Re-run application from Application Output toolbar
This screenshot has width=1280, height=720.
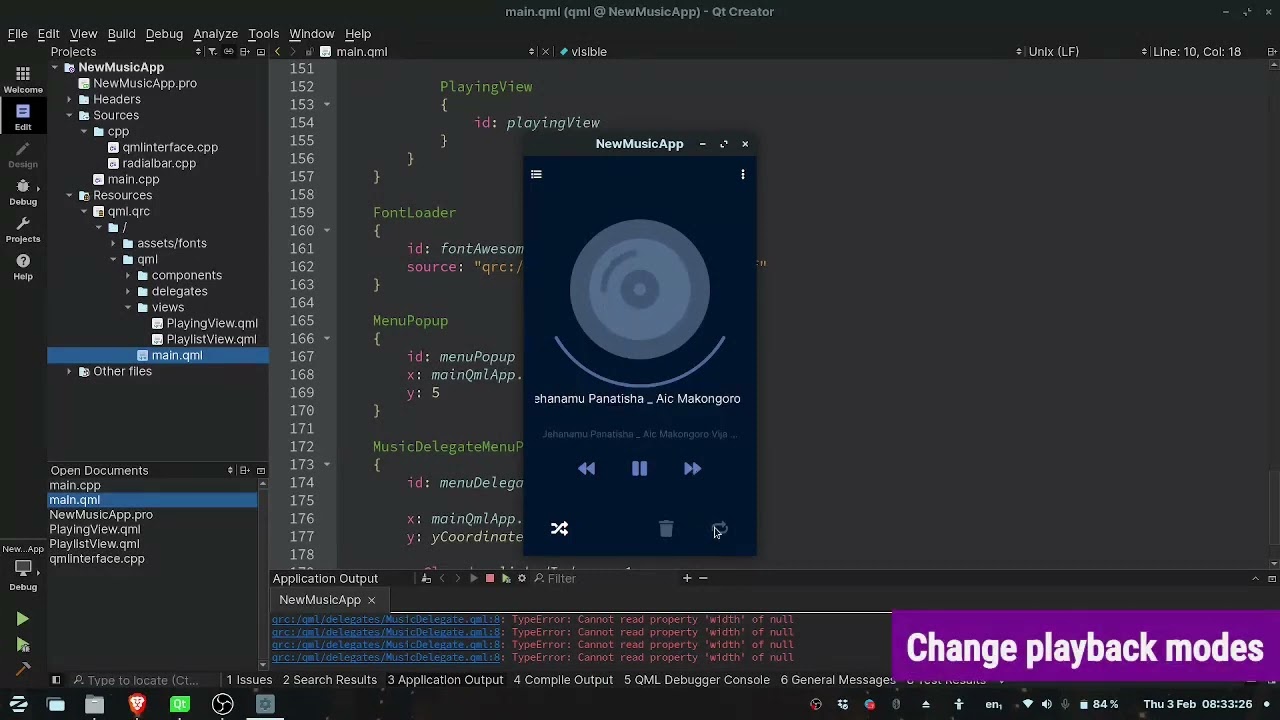[x=474, y=579]
